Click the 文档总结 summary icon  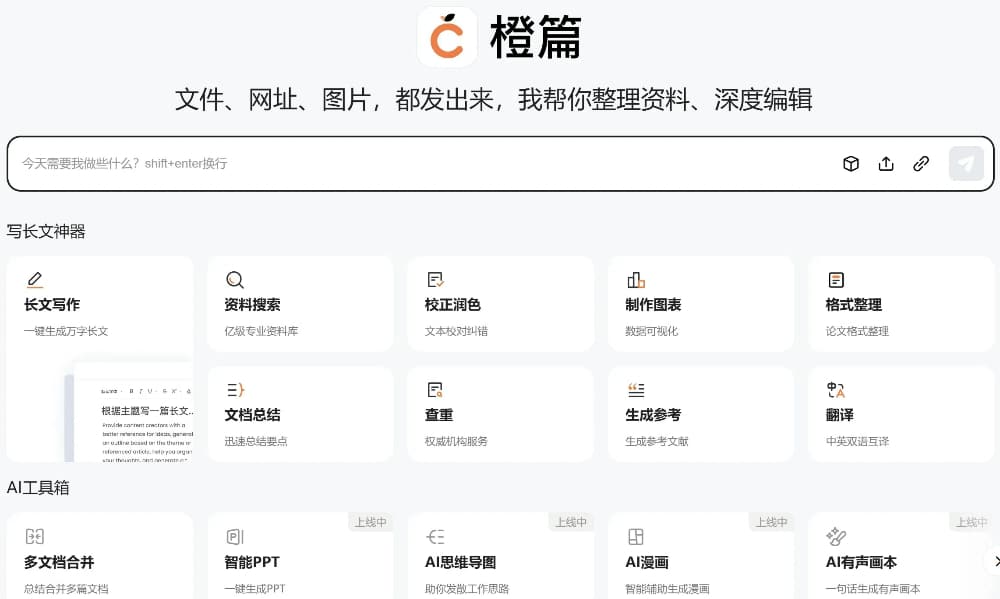[x=235, y=390]
